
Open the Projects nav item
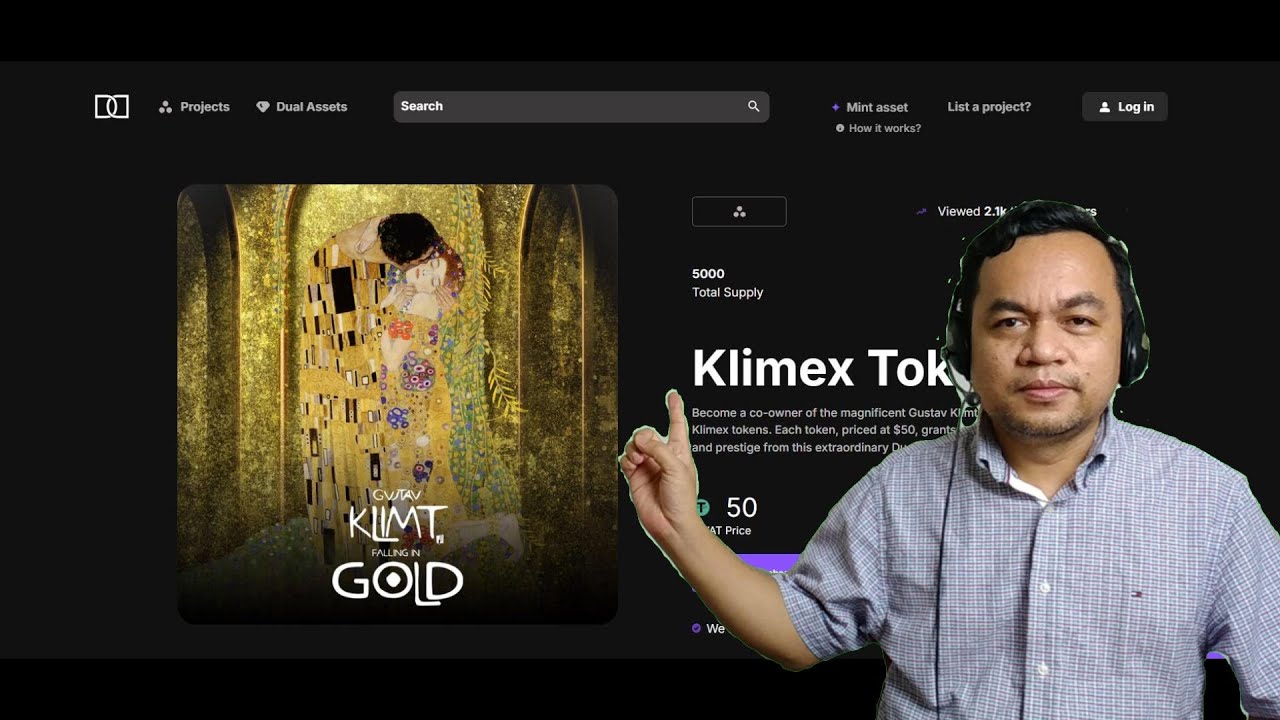pos(194,107)
